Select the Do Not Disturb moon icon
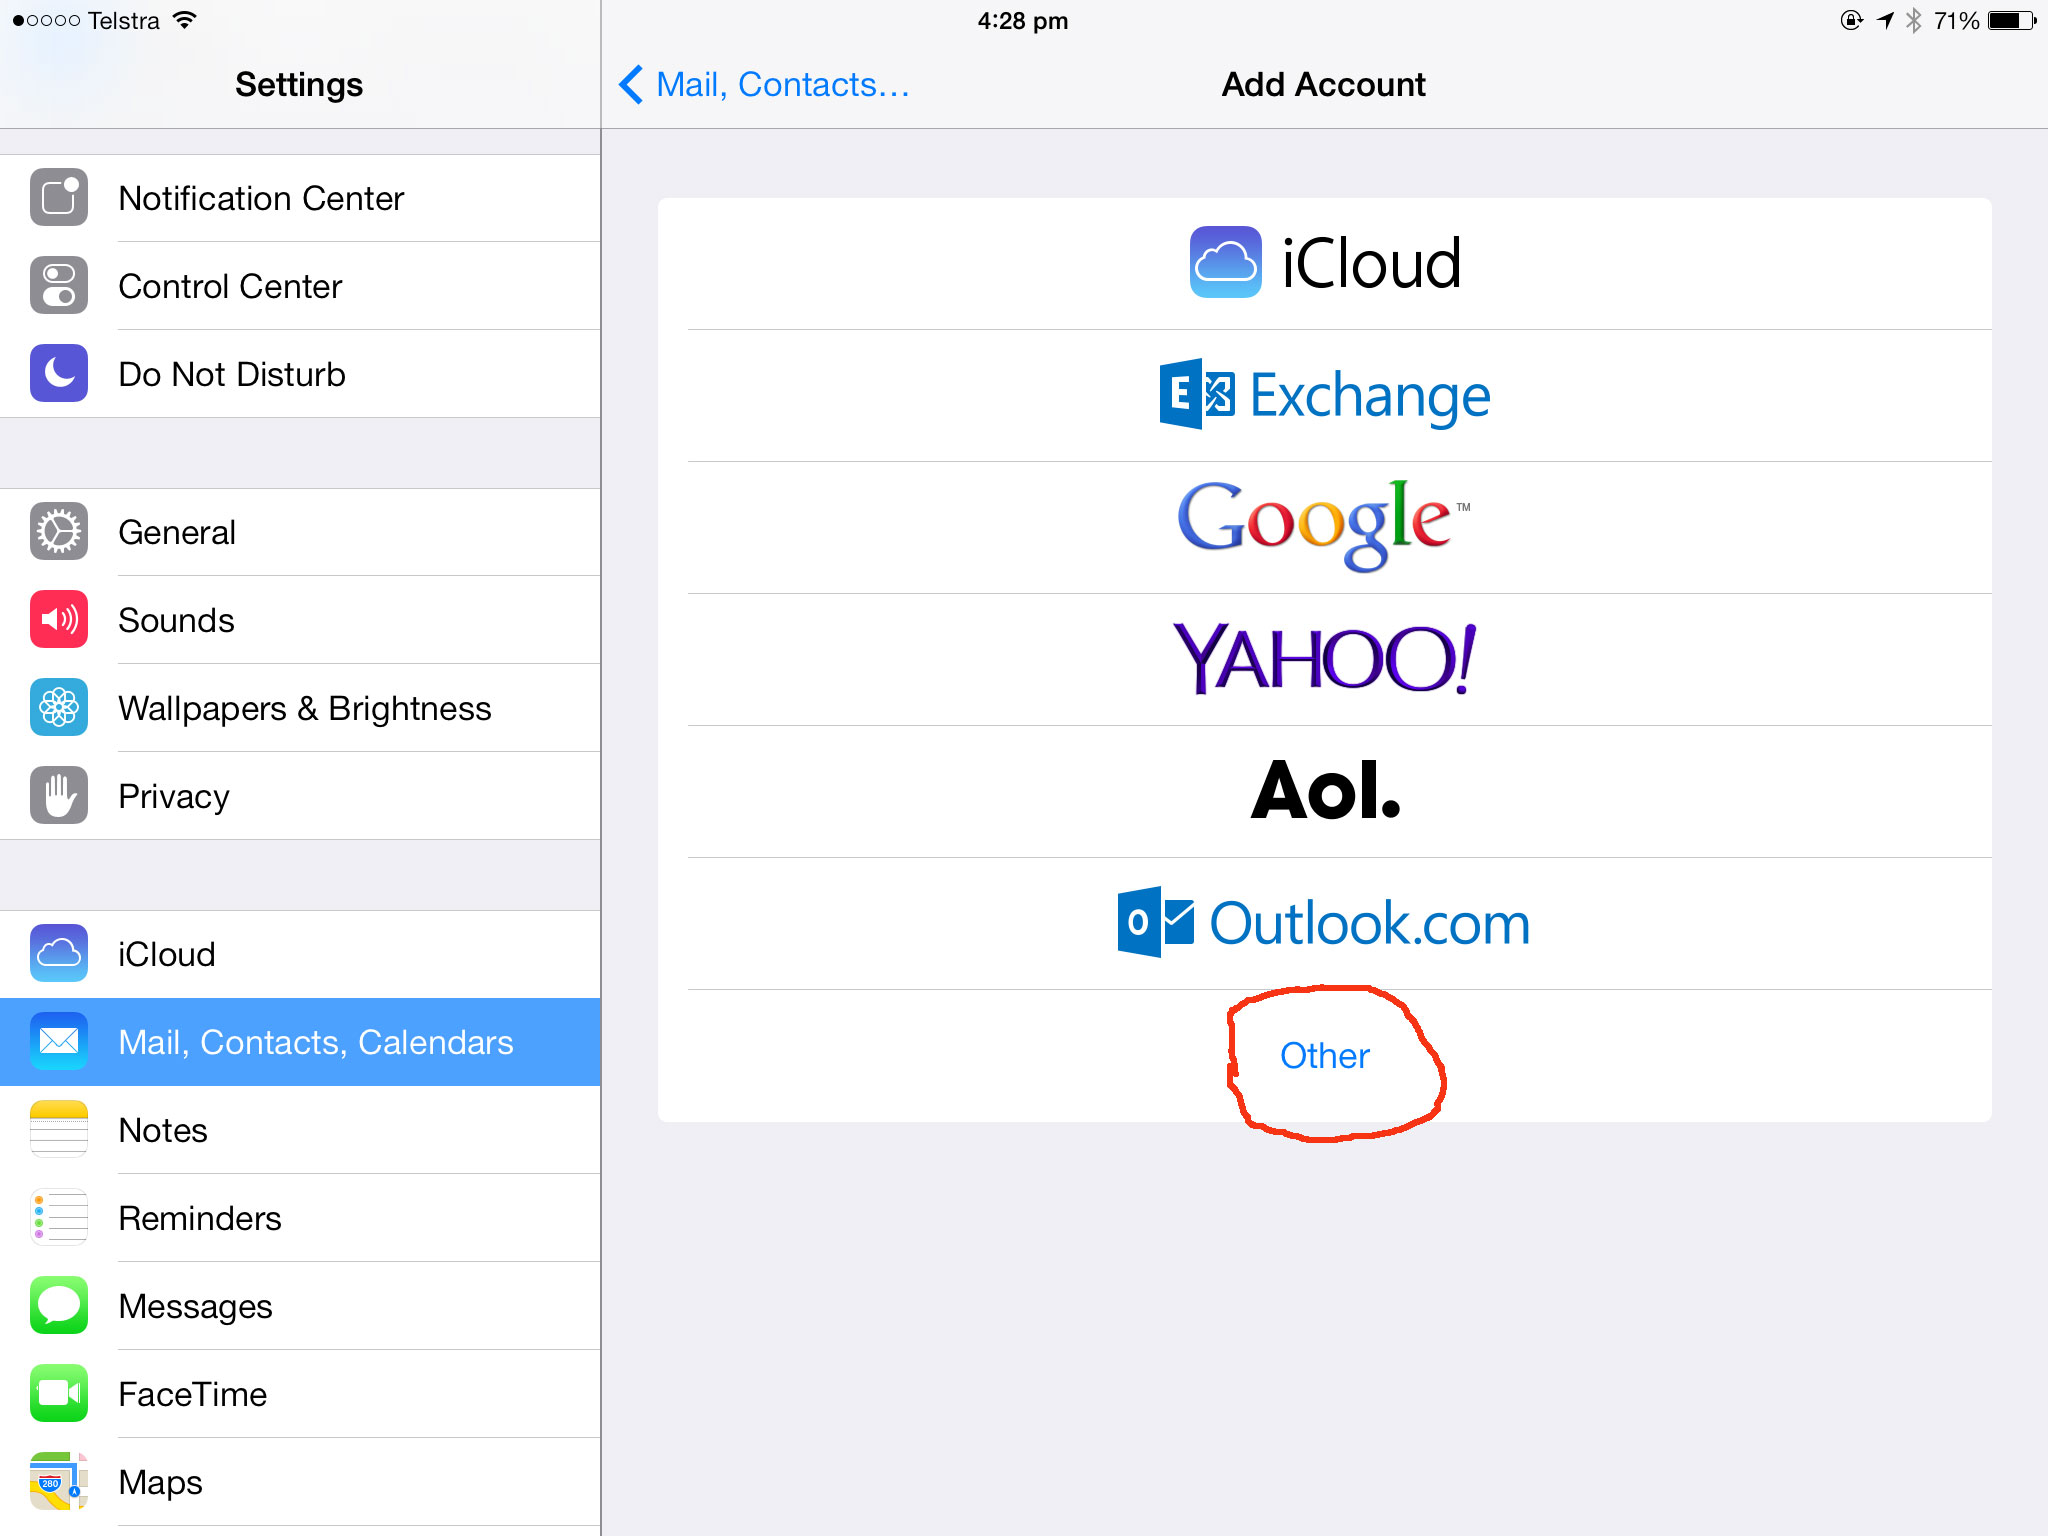 pos(59,374)
